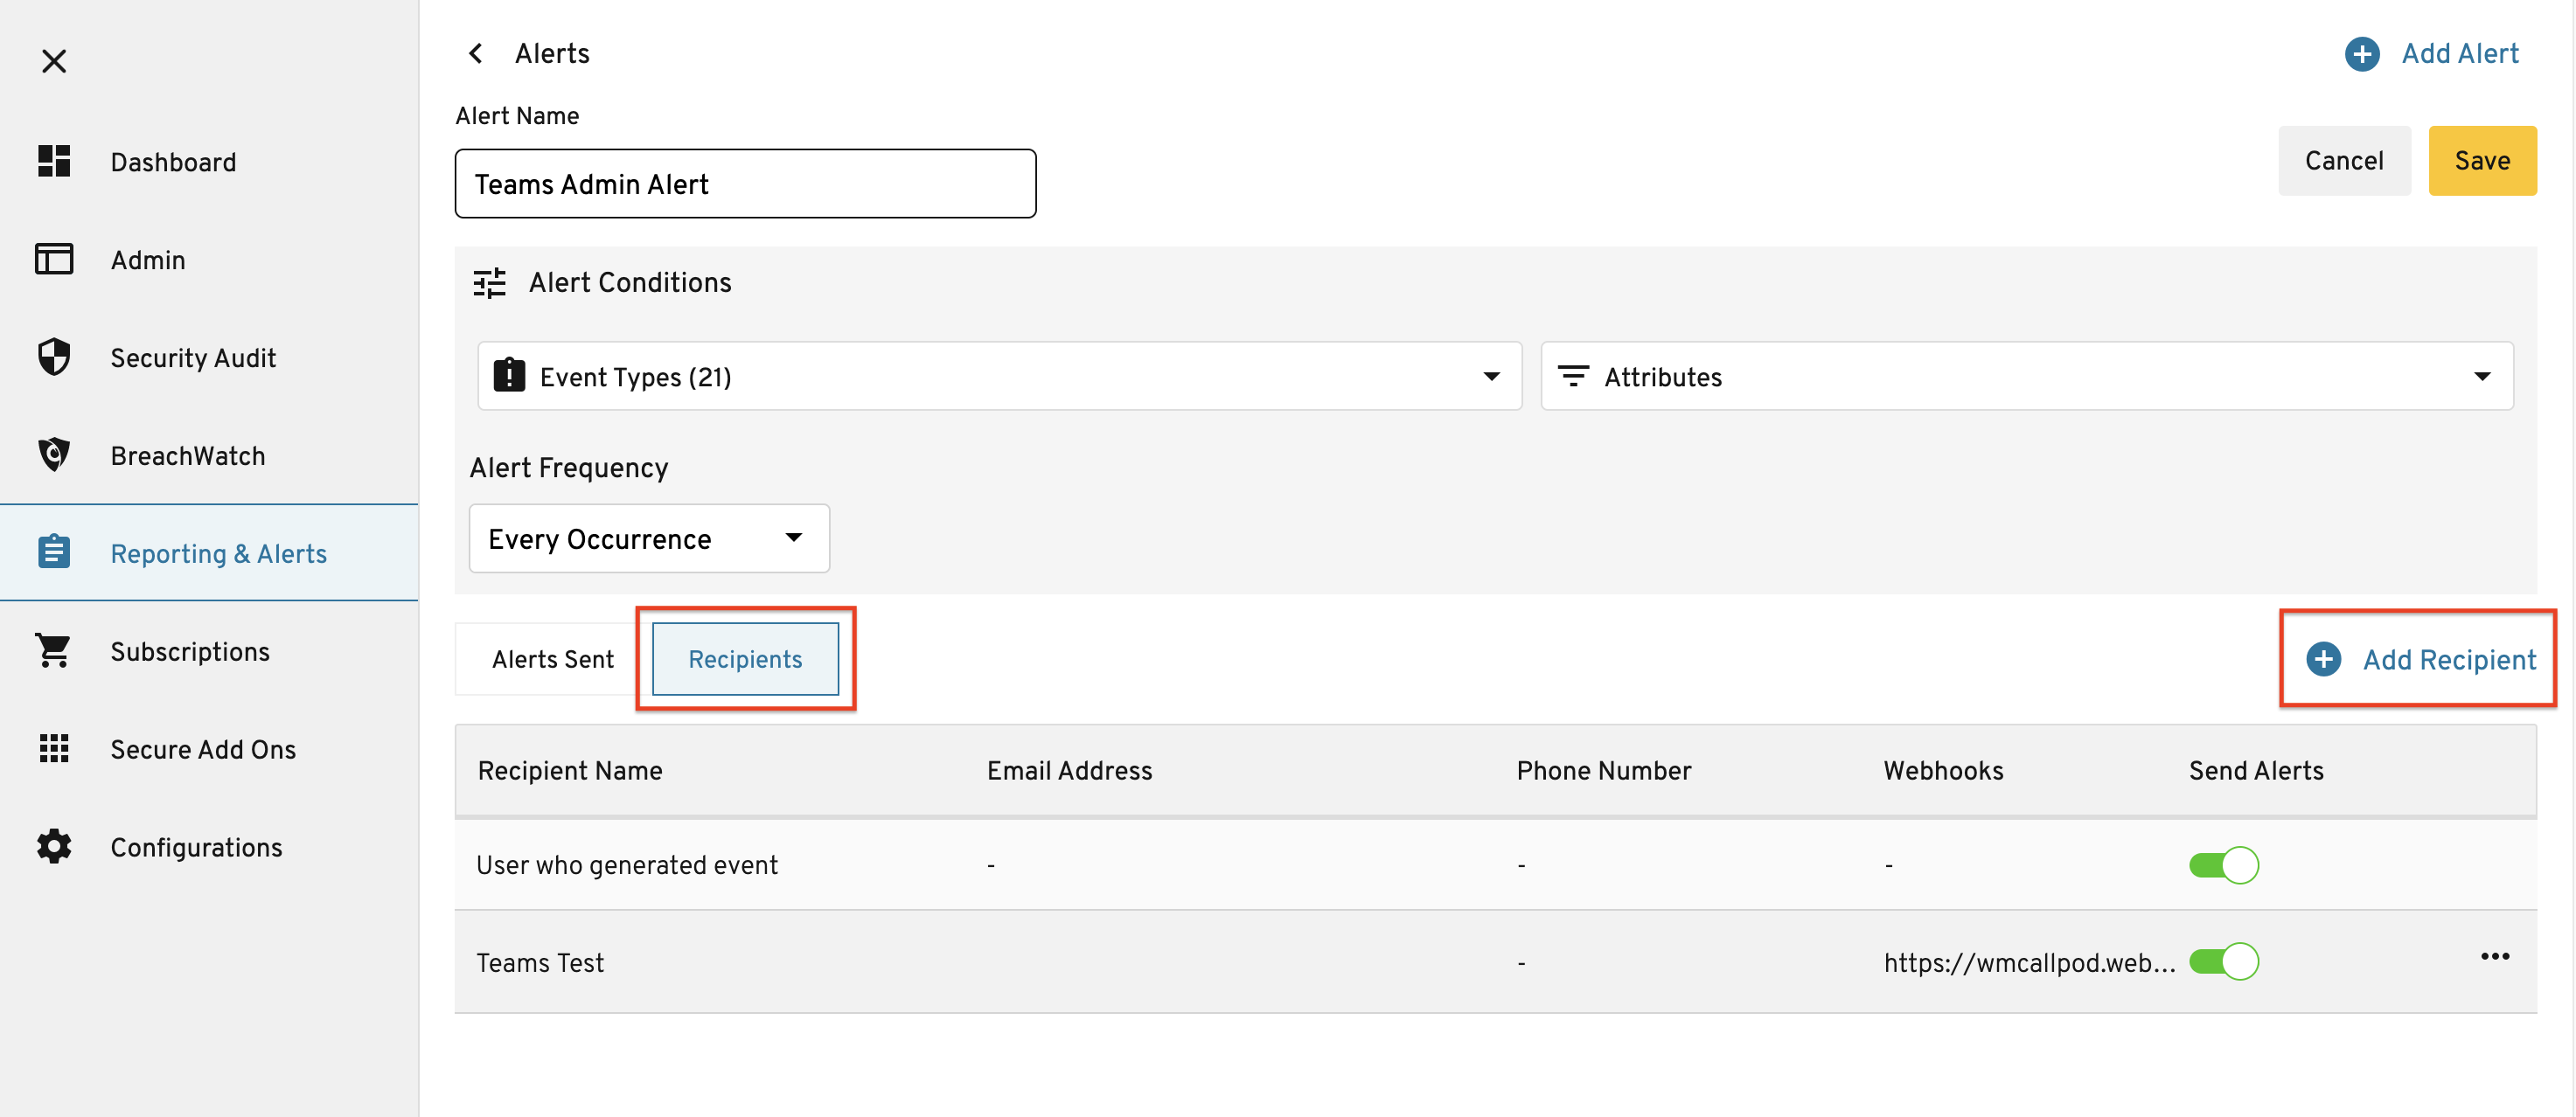The height and width of the screenshot is (1117, 2576).
Task: Click the https://wmcallpod.web... webhook URL
Action: pyautogui.click(x=2029, y=963)
